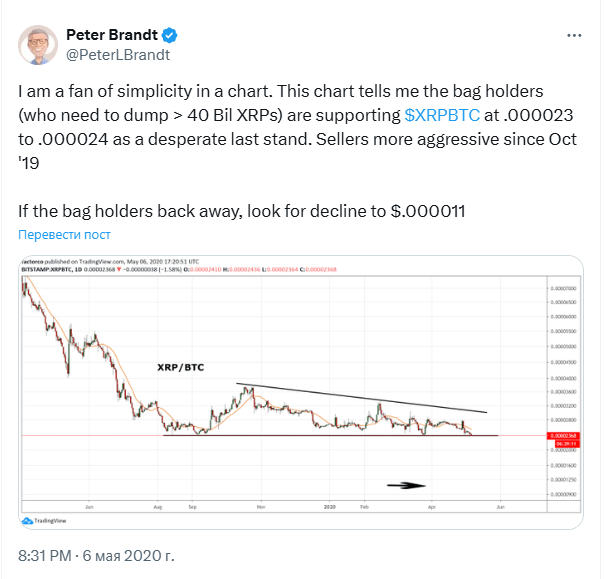Screen dimensions: 604x579
Task: Click the Apr marker on time axis
Action: coord(431,507)
